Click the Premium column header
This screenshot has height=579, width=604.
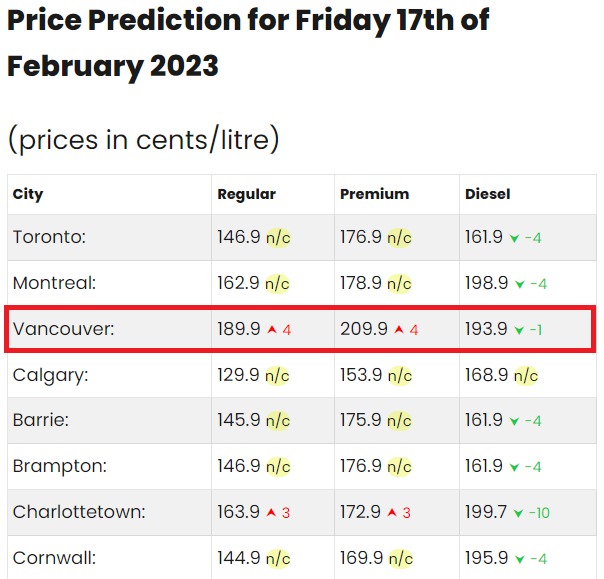[x=374, y=194]
